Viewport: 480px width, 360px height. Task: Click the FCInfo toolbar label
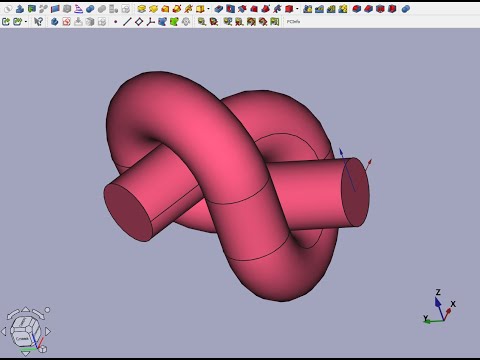(x=293, y=22)
